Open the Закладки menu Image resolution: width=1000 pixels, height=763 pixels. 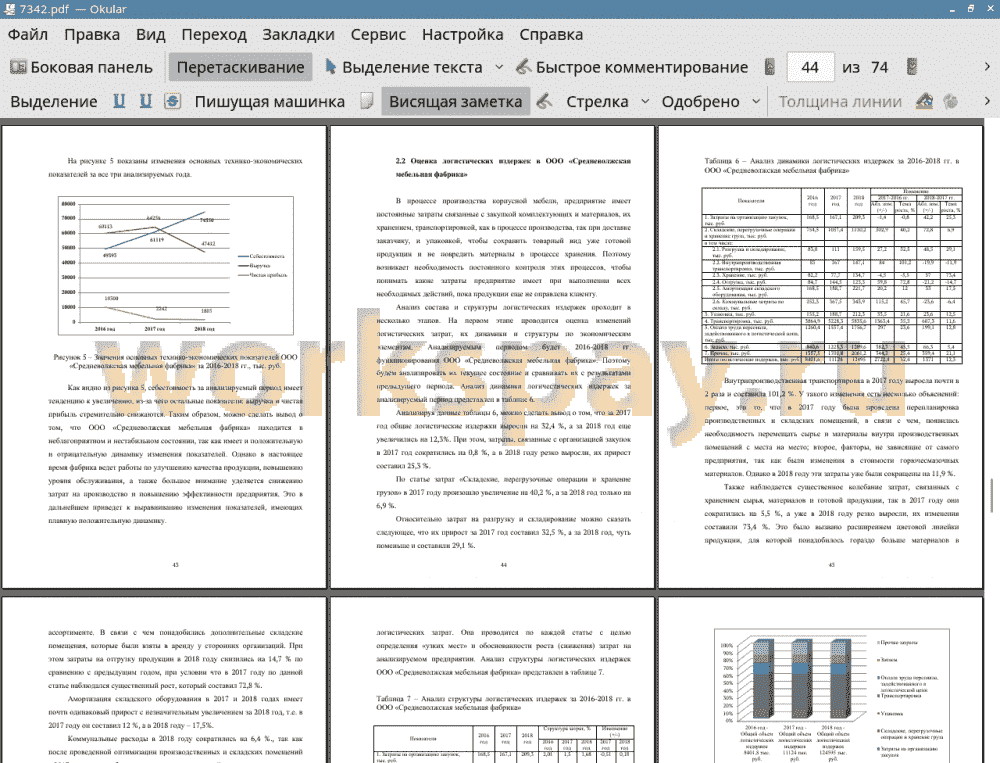(298, 34)
